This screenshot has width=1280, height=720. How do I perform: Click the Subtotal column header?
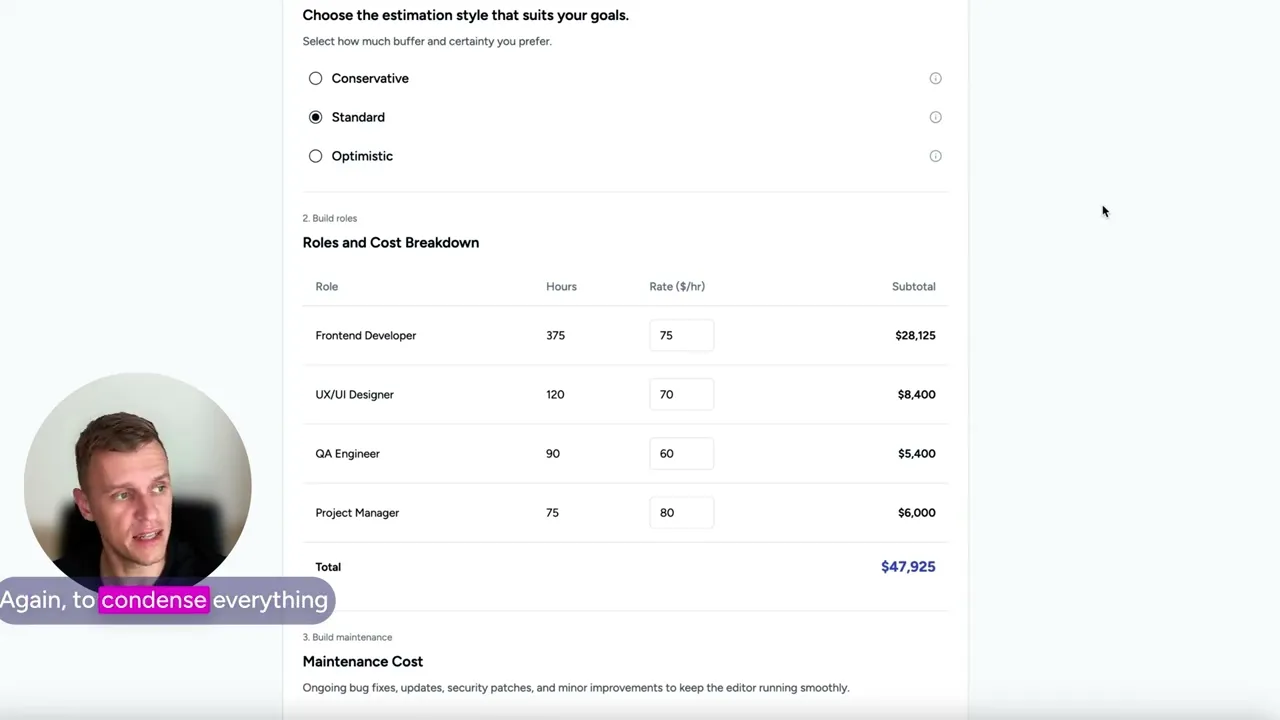914,286
